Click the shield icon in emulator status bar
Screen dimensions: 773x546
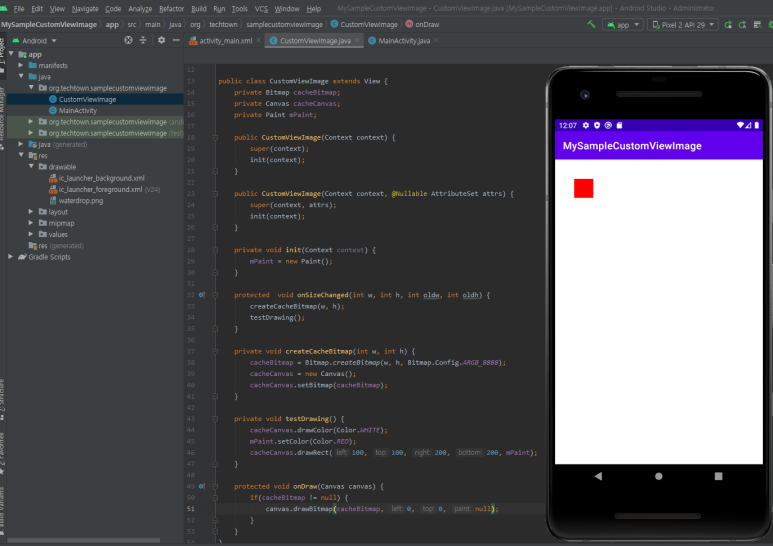coord(597,125)
